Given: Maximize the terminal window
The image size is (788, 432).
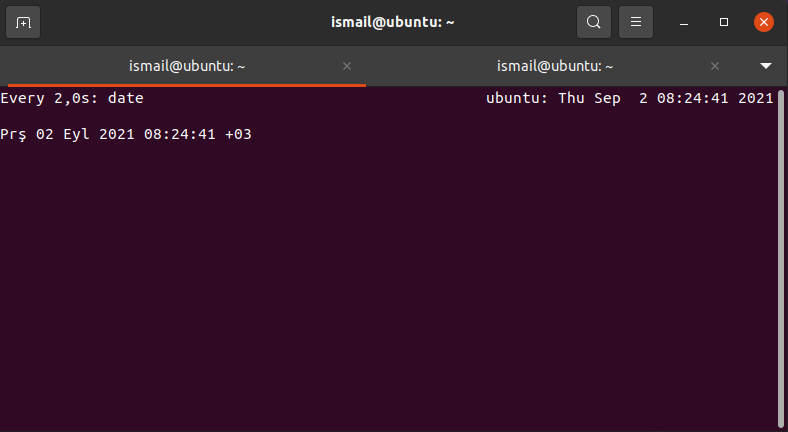Looking at the screenshot, I should point(724,22).
